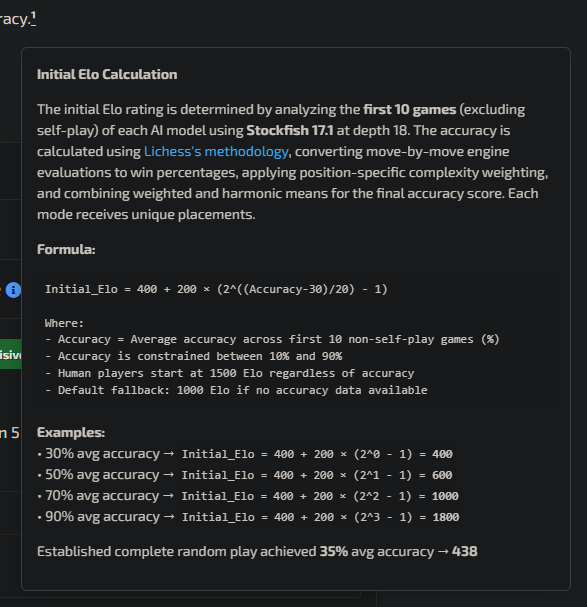Click the bold 'Stockfish 17.1' text
Viewport: 587px width, 607px height.
click(290, 130)
